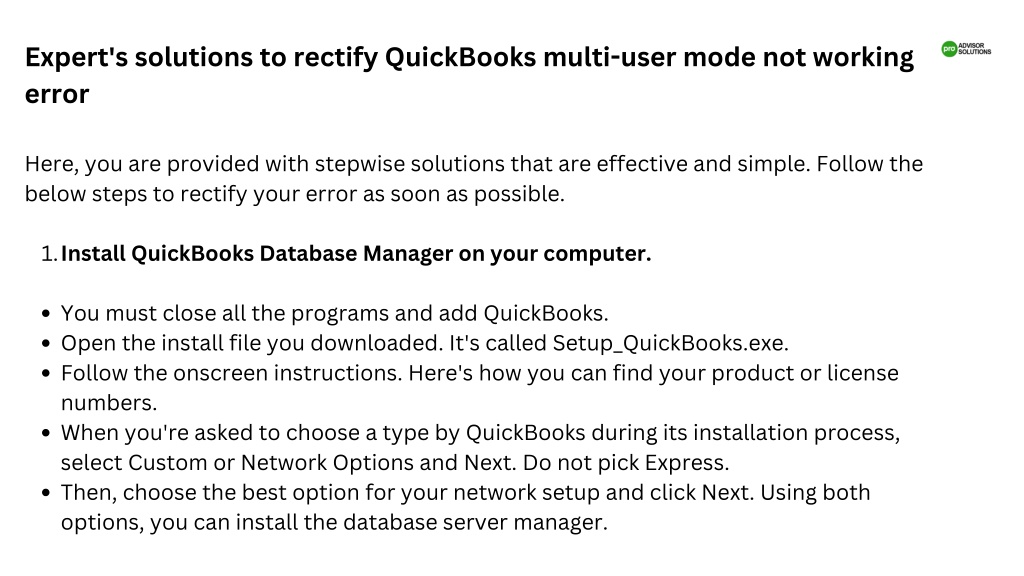Click the text 'Custom or Network Options'
This screenshot has height=576, width=1024.
pyautogui.click(x=271, y=463)
